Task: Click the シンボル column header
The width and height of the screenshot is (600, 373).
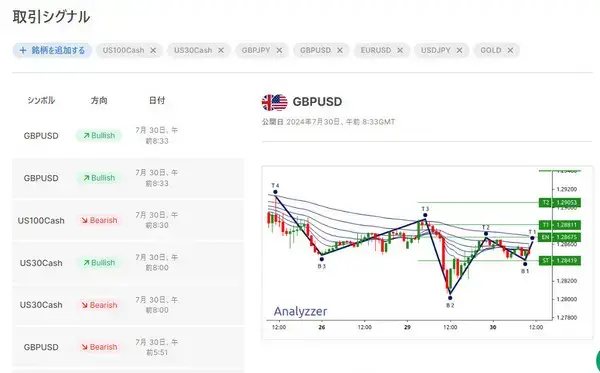Action: pyautogui.click(x=41, y=101)
